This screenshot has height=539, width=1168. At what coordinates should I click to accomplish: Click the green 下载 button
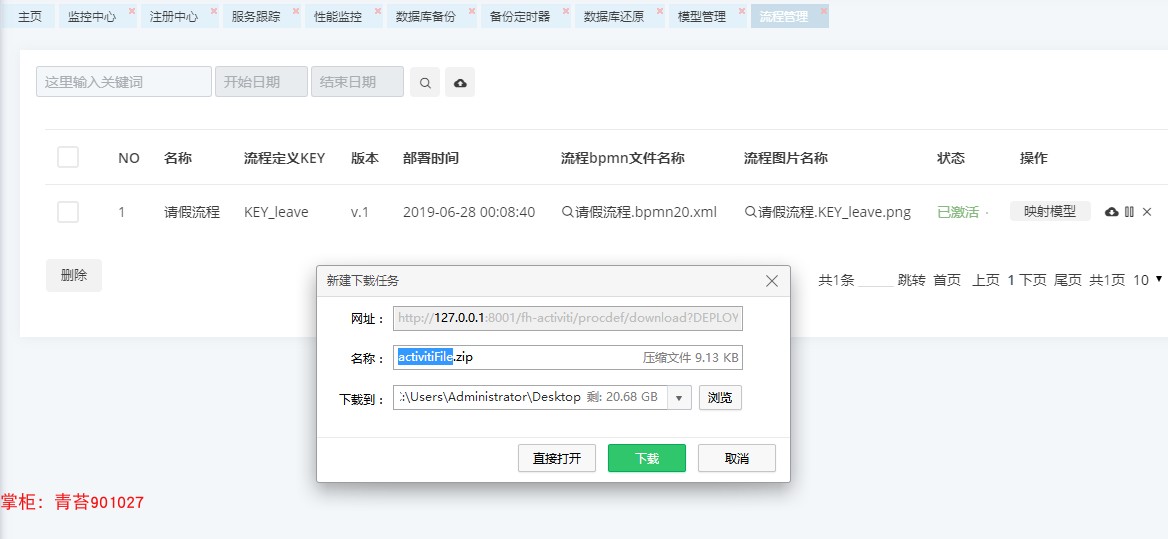point(647,458)
